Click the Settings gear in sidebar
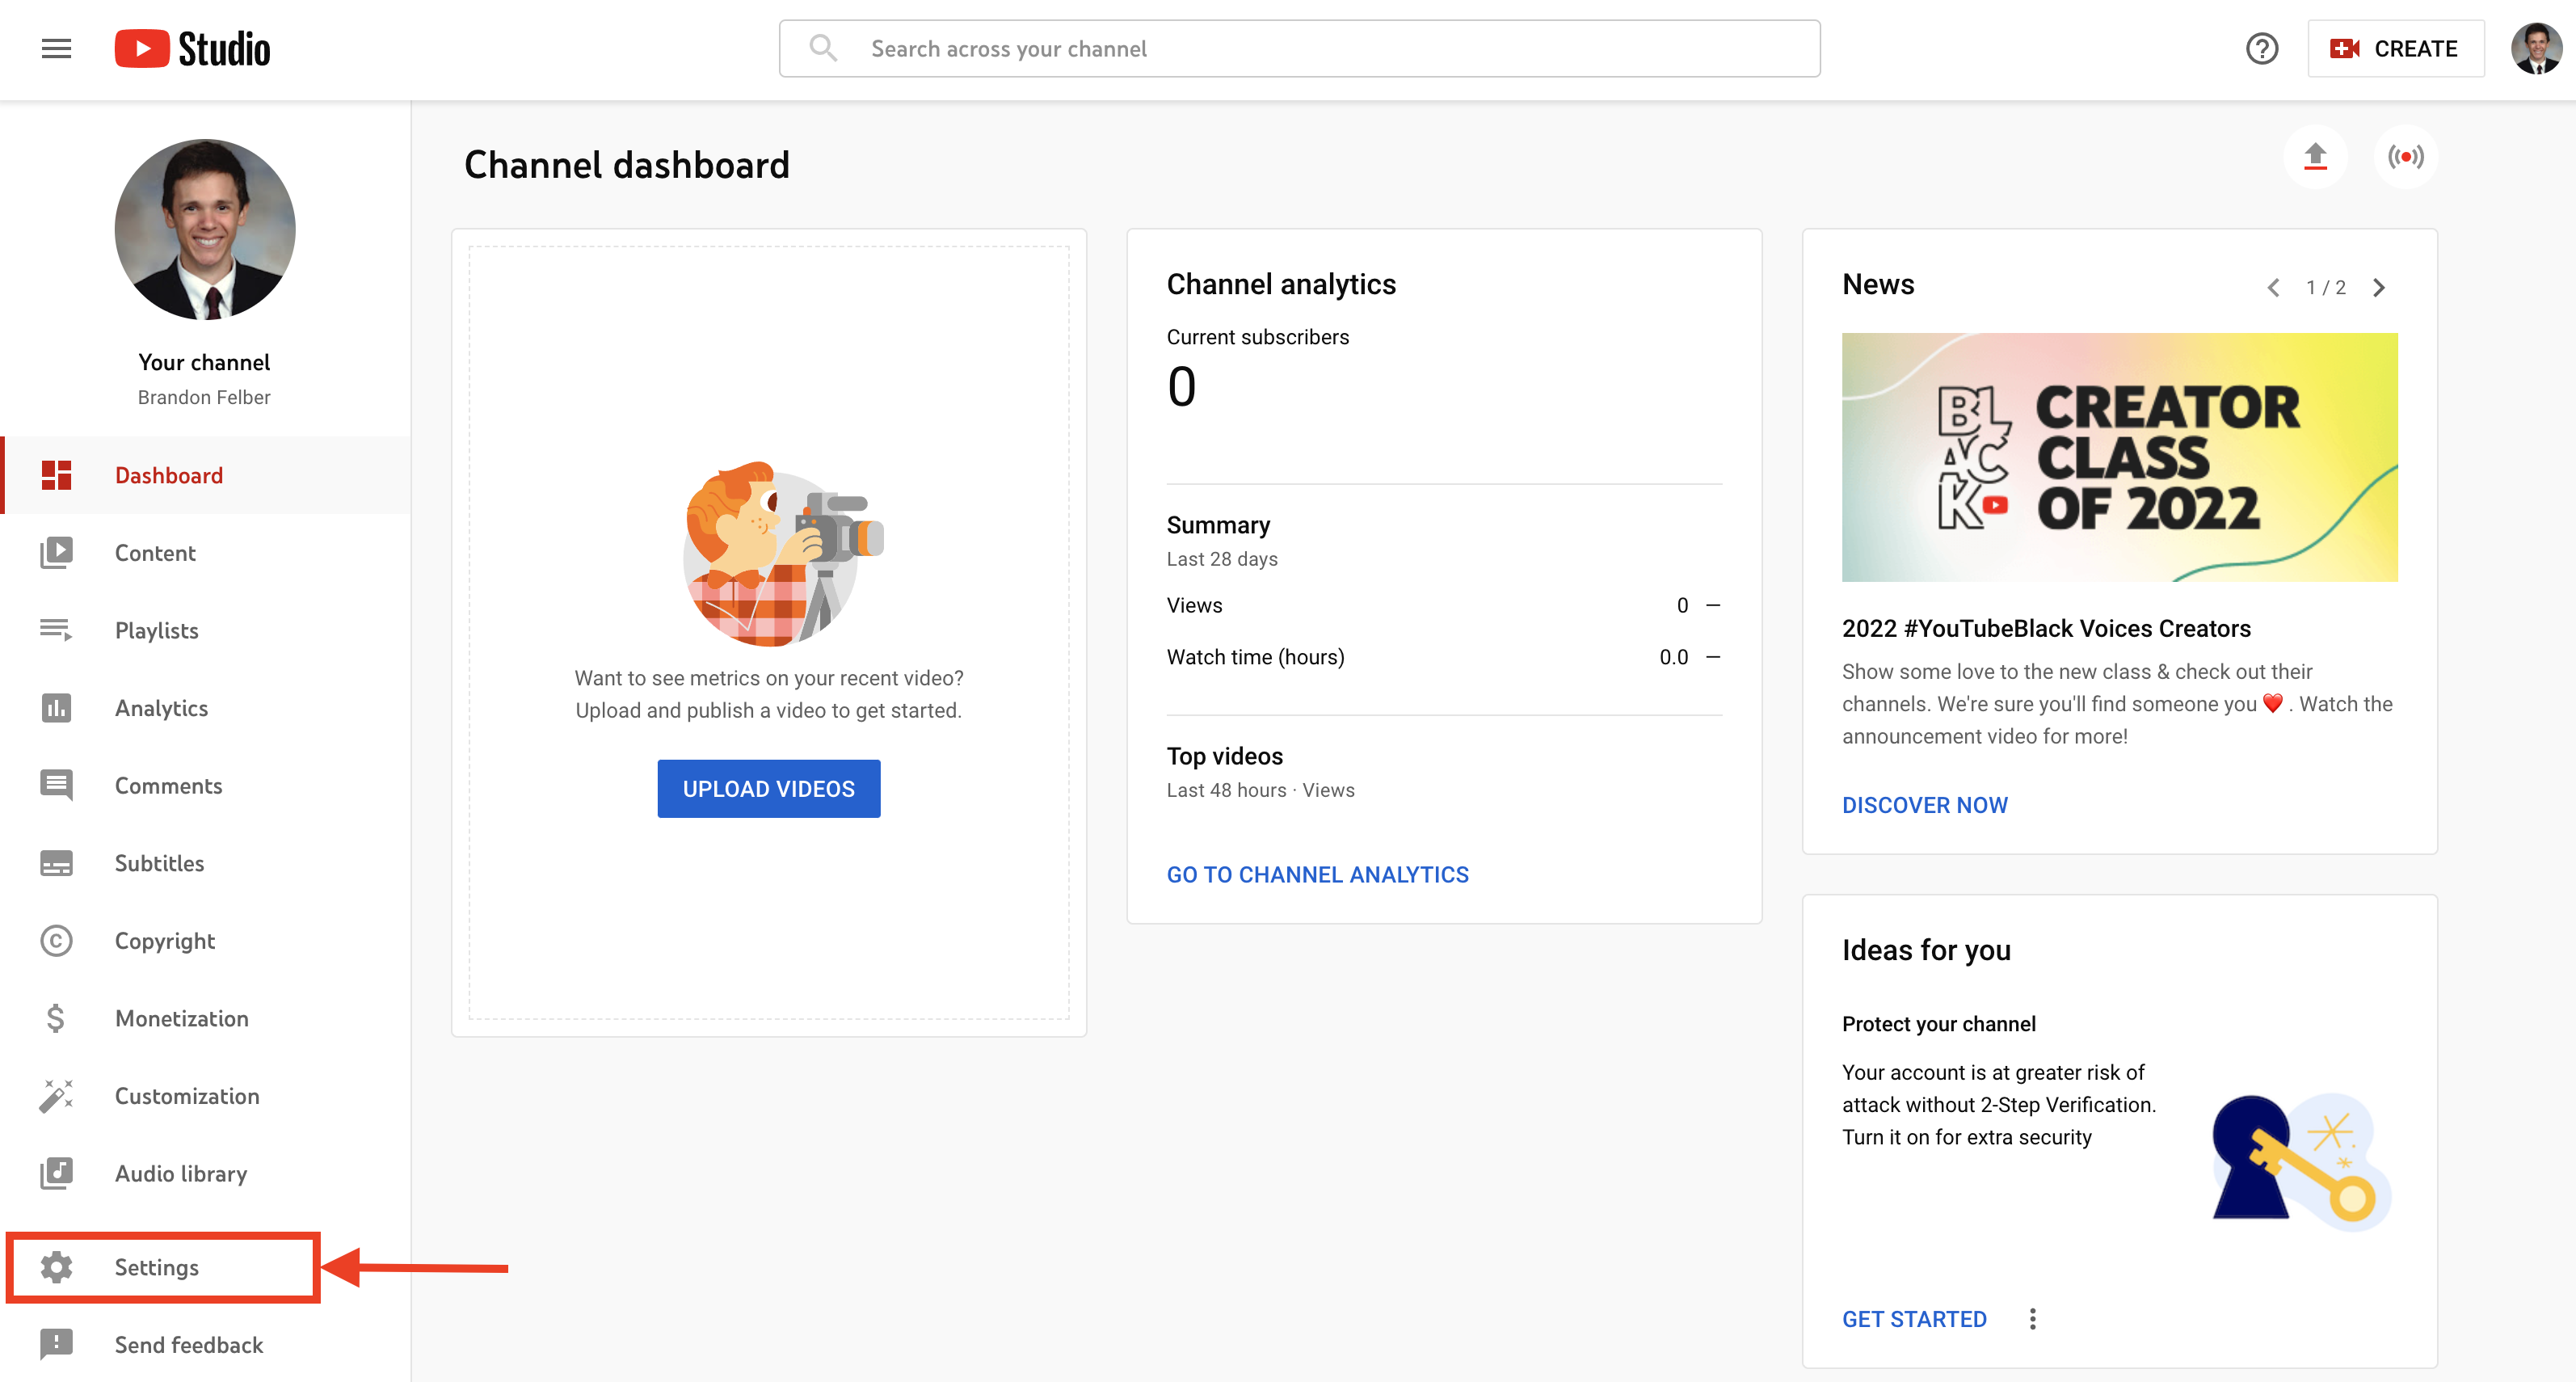2576x1382 pixels. tap(56, 1267)
